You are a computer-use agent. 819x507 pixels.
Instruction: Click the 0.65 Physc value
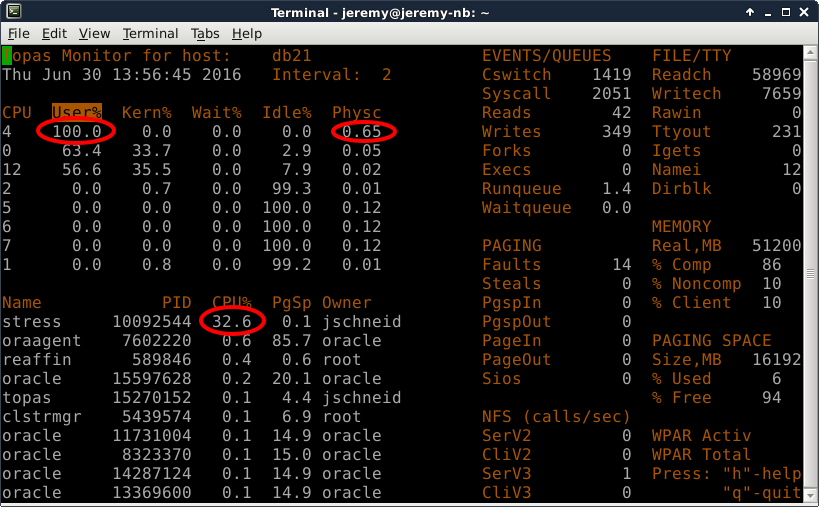coord(362,132)
